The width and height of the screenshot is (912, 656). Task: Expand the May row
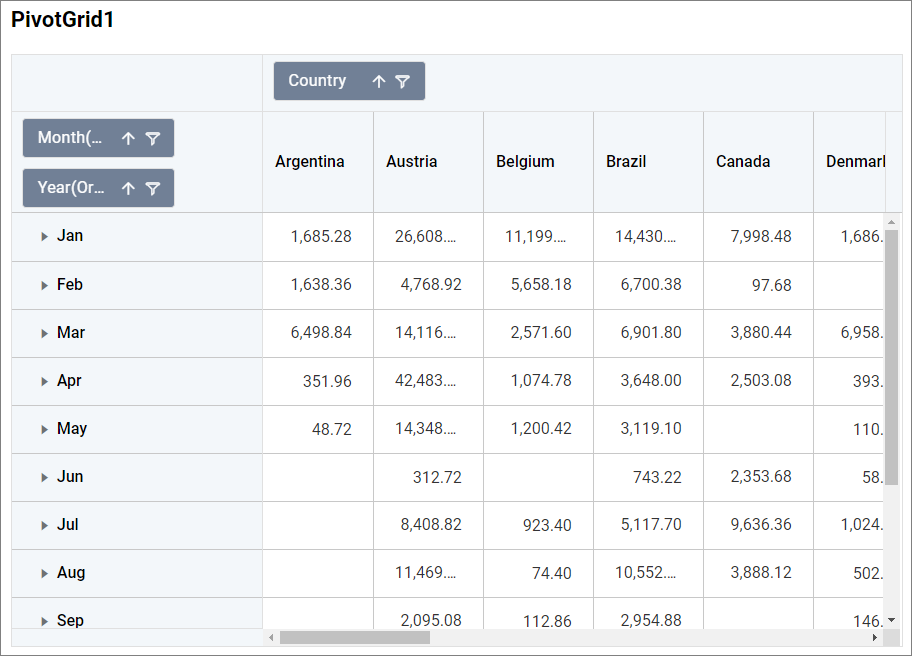pyautogui.click(x=44, y=430)
